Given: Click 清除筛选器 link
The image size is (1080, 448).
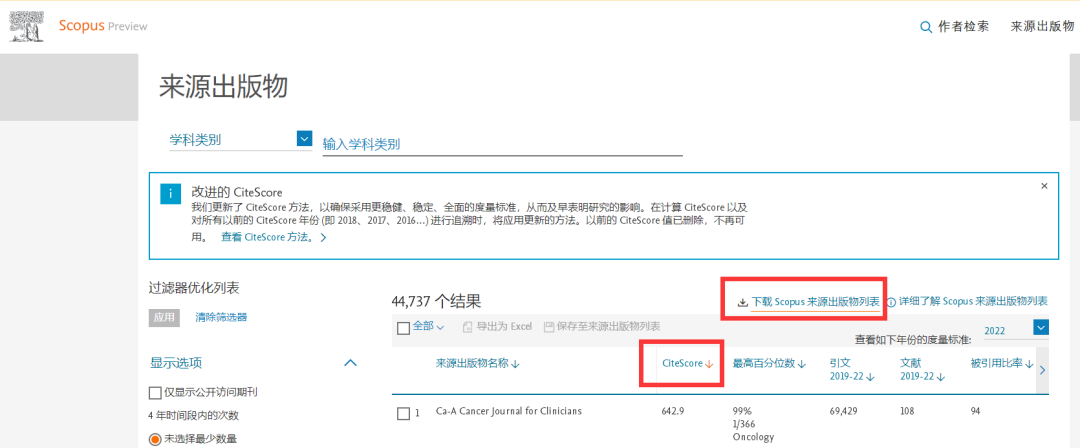Looking at the screenshot, I should pyautogui.click(x=221, y=317).
